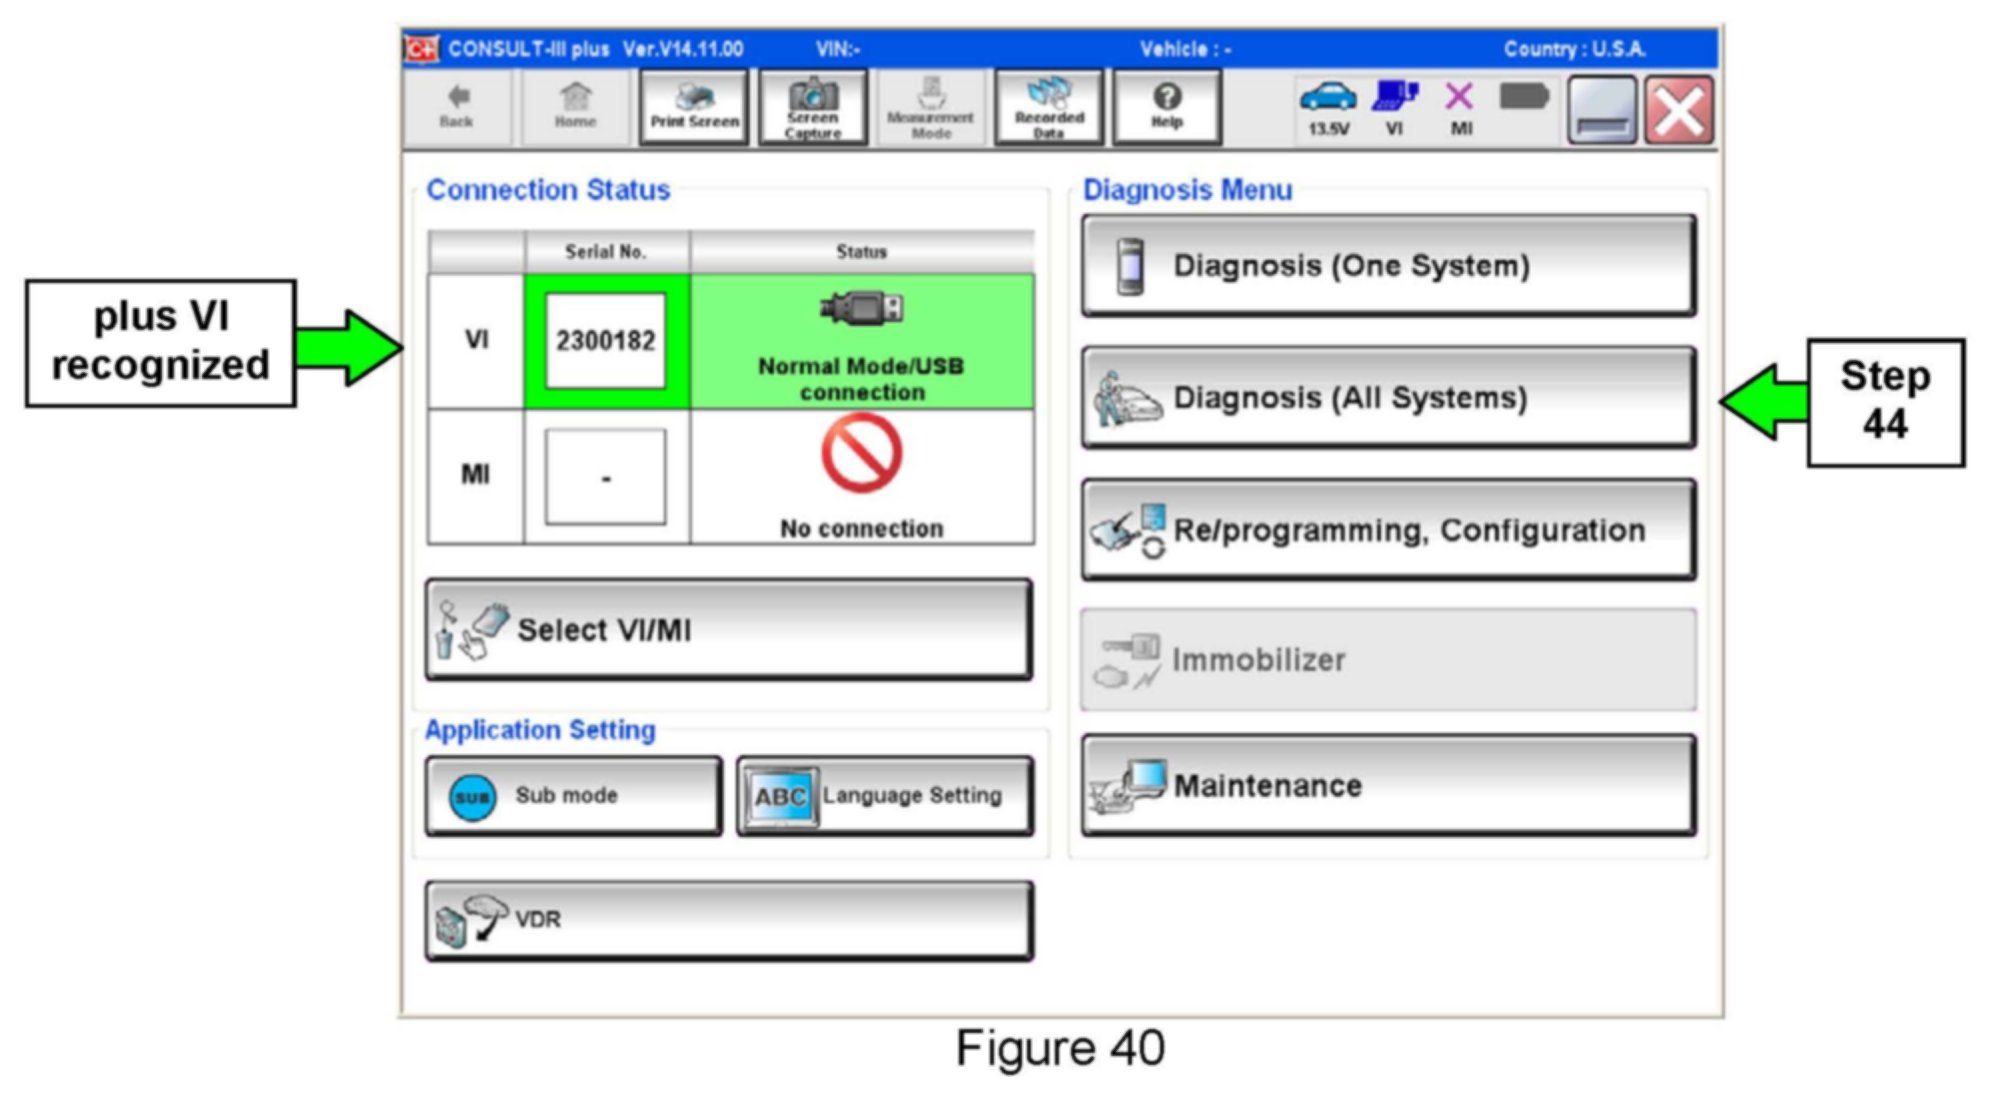This screenshot has width=1989, height=1097.
Task: Open Recorded Data in the toolbar
Action: [1048, 108]
